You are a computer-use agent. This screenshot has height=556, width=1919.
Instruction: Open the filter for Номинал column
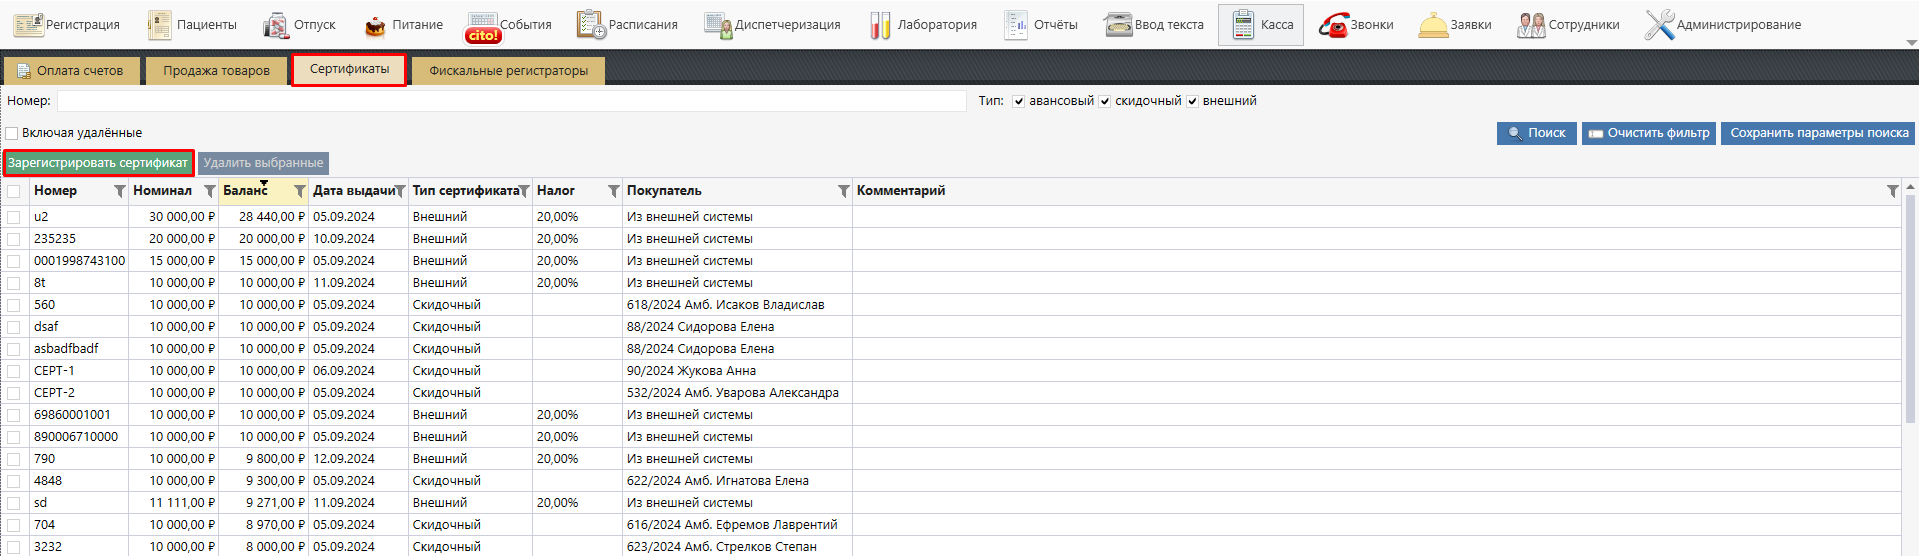tap(209, 191)
